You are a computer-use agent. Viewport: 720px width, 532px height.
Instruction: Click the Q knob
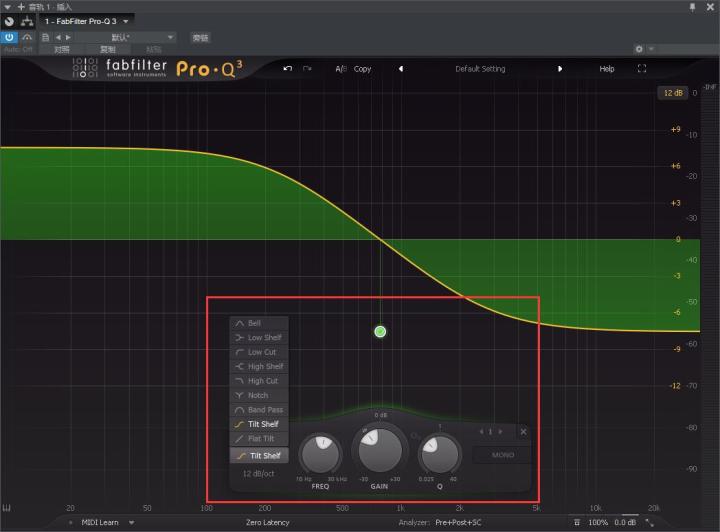tap(439, 454)
